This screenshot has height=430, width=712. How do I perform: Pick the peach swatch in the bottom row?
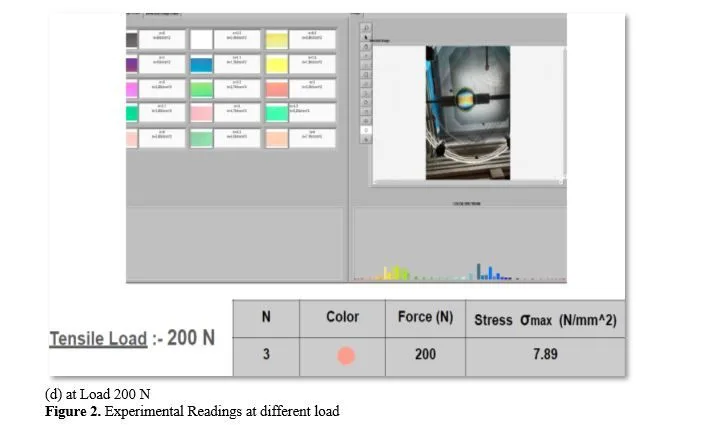[x=277, y=138]
